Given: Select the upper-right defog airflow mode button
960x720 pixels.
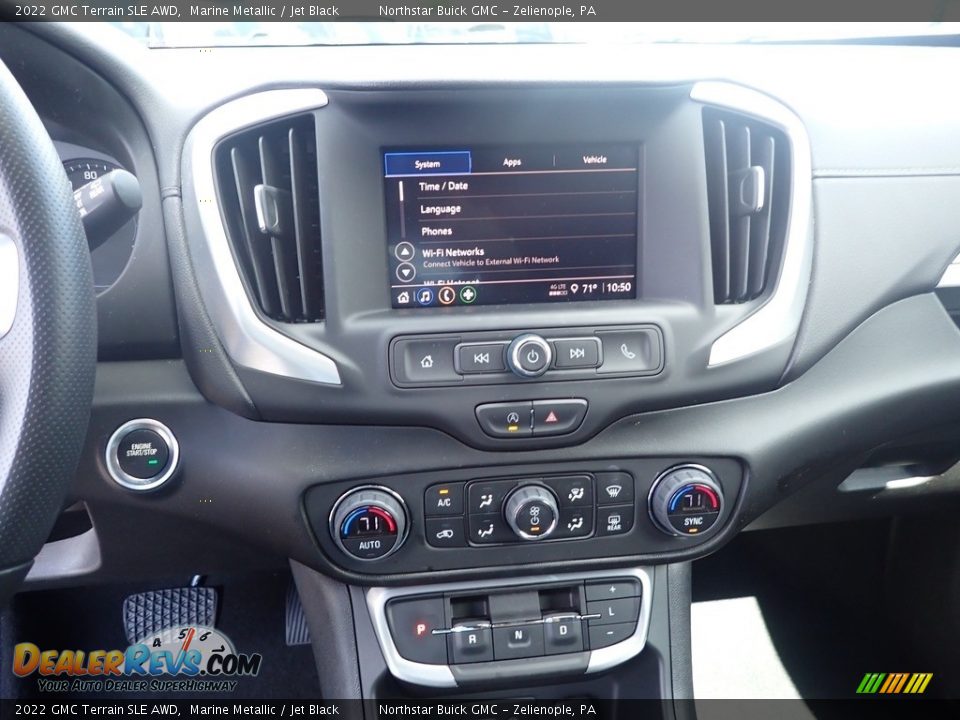Looking at the screenshot, I should tap(574, 493).
